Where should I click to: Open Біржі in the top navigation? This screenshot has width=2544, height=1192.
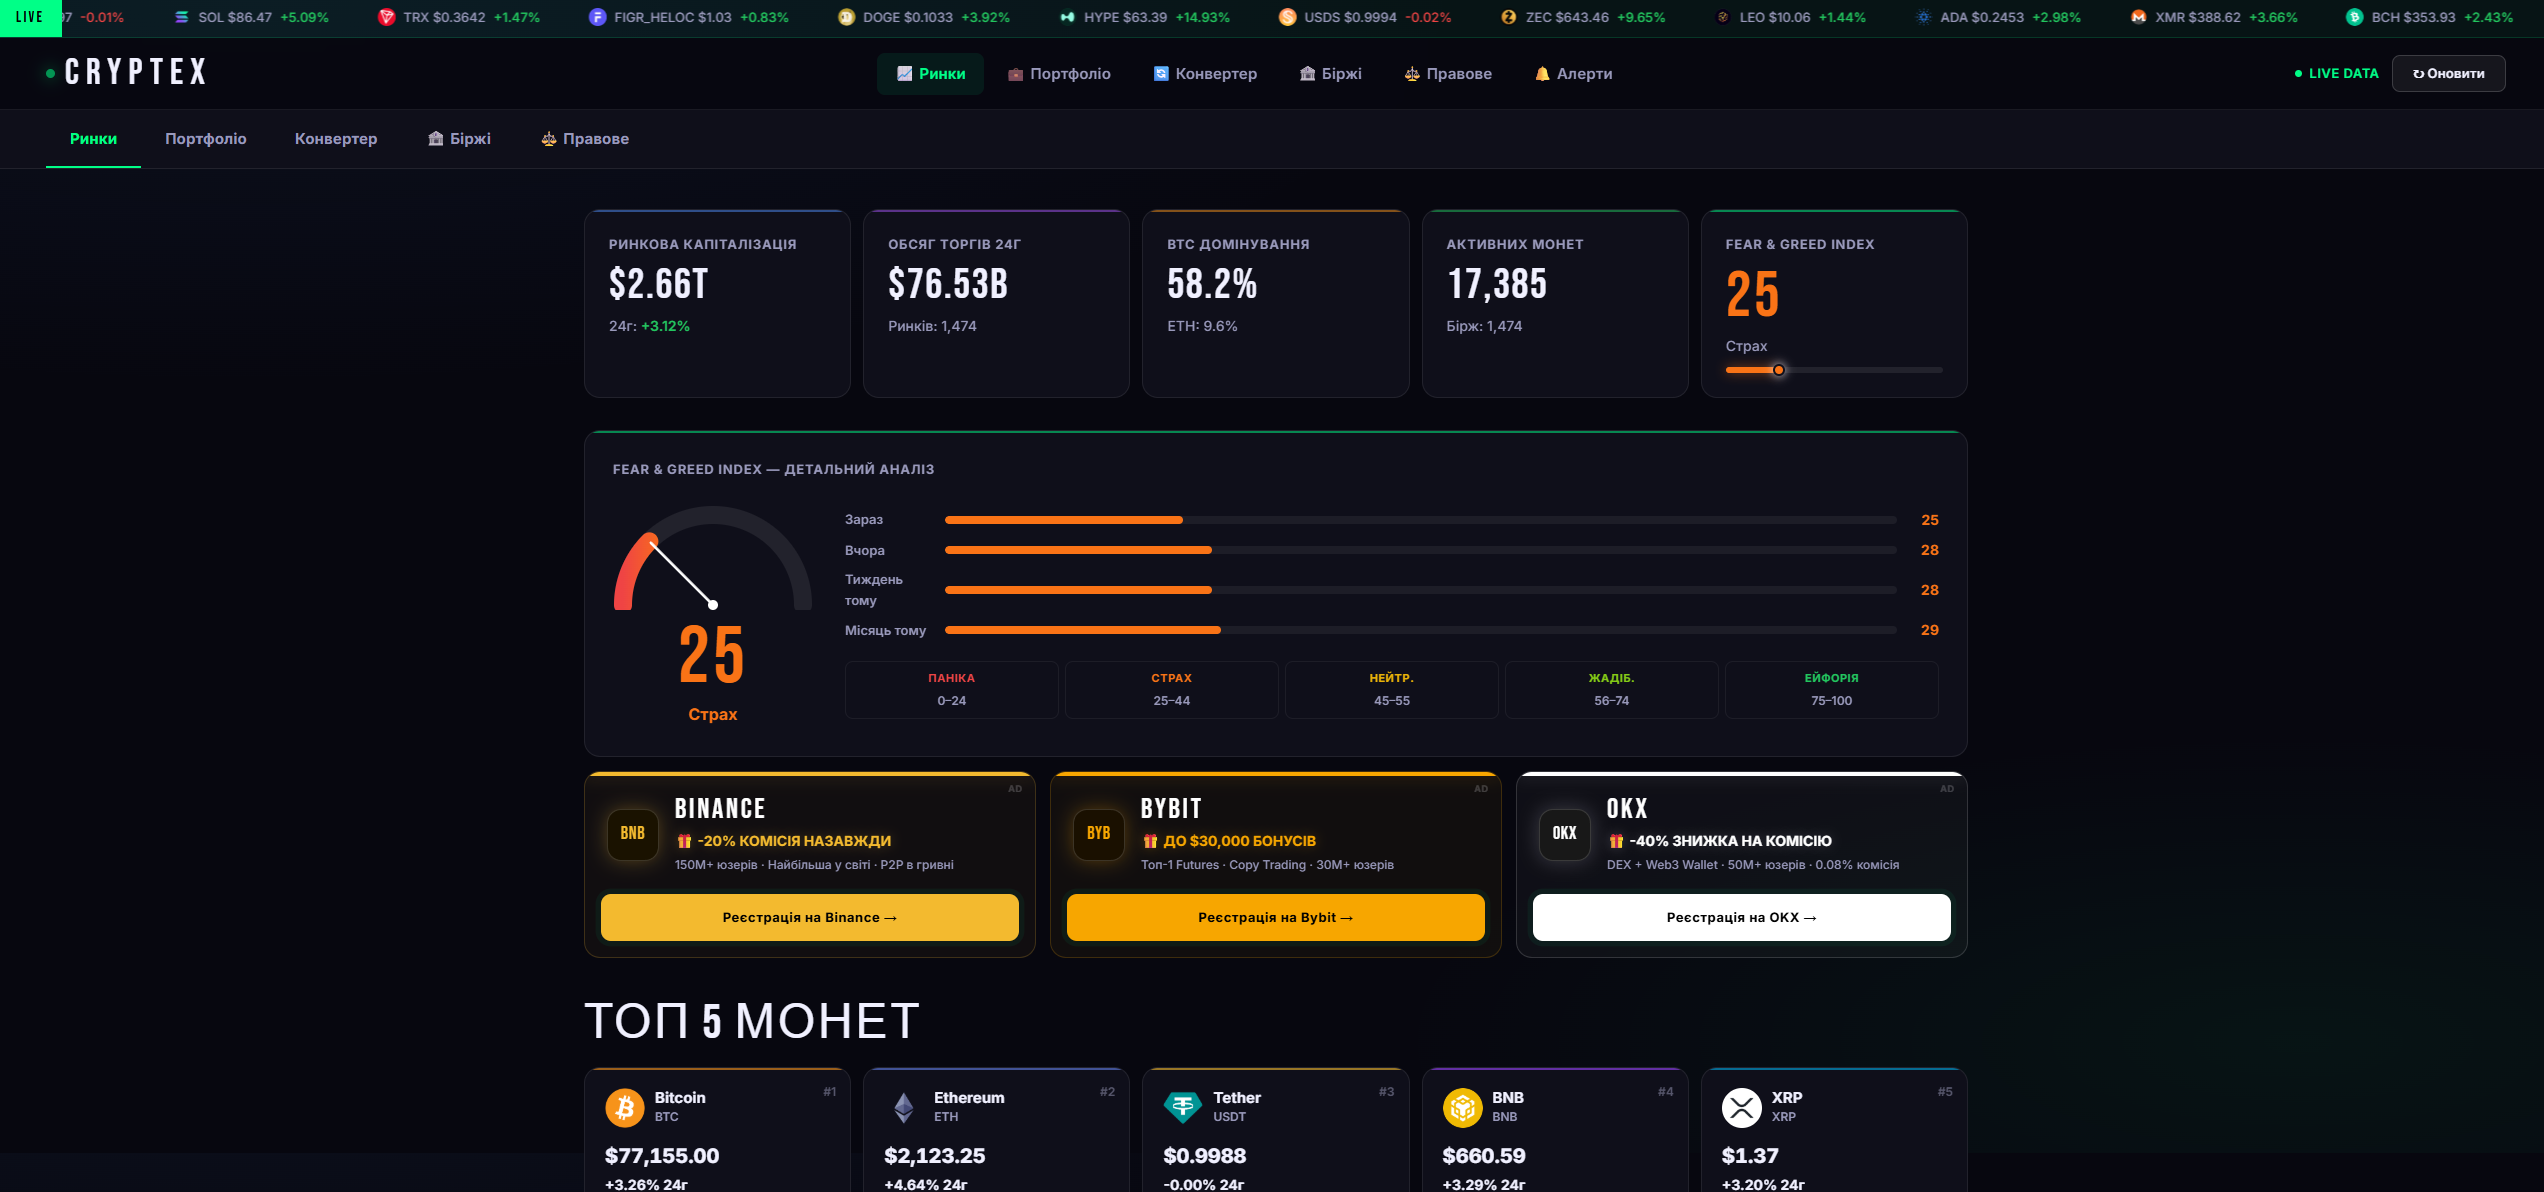[x=1330, y=74]
